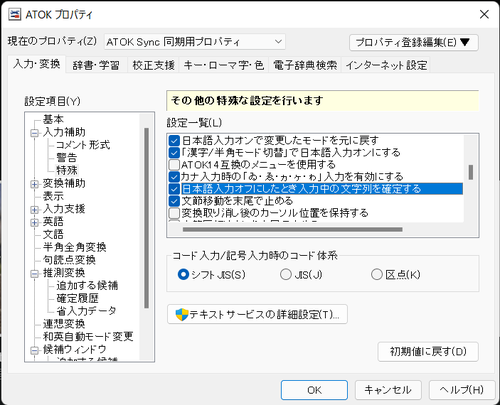This screenshot has height=405, width=500.
Task: Open help with the ヘルプ(H) button
Action: click(462, 390)
